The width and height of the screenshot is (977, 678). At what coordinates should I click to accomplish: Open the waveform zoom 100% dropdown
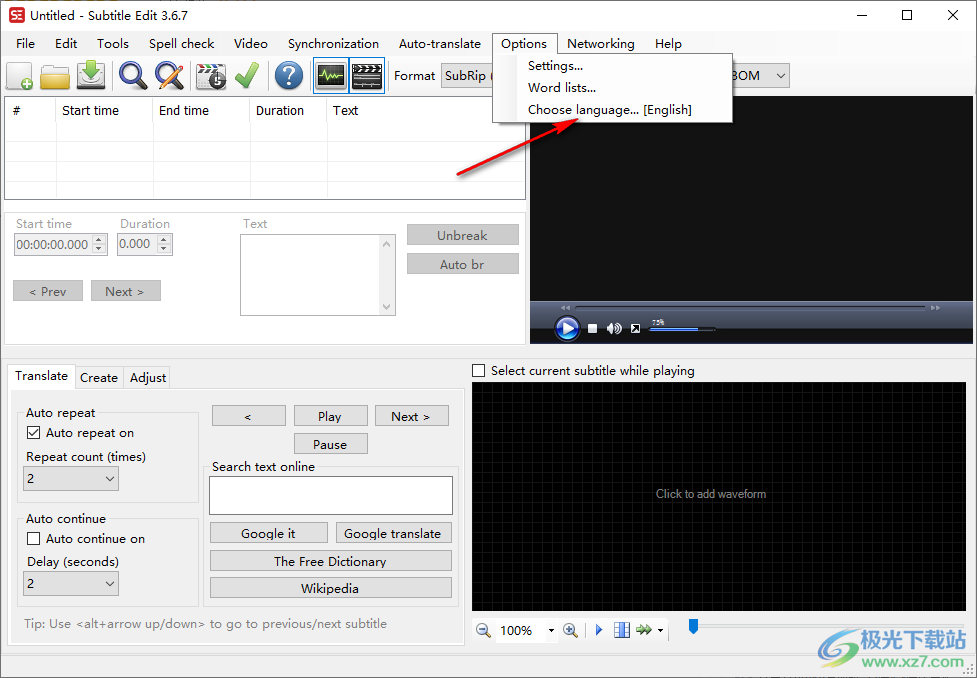coord(551,631)
